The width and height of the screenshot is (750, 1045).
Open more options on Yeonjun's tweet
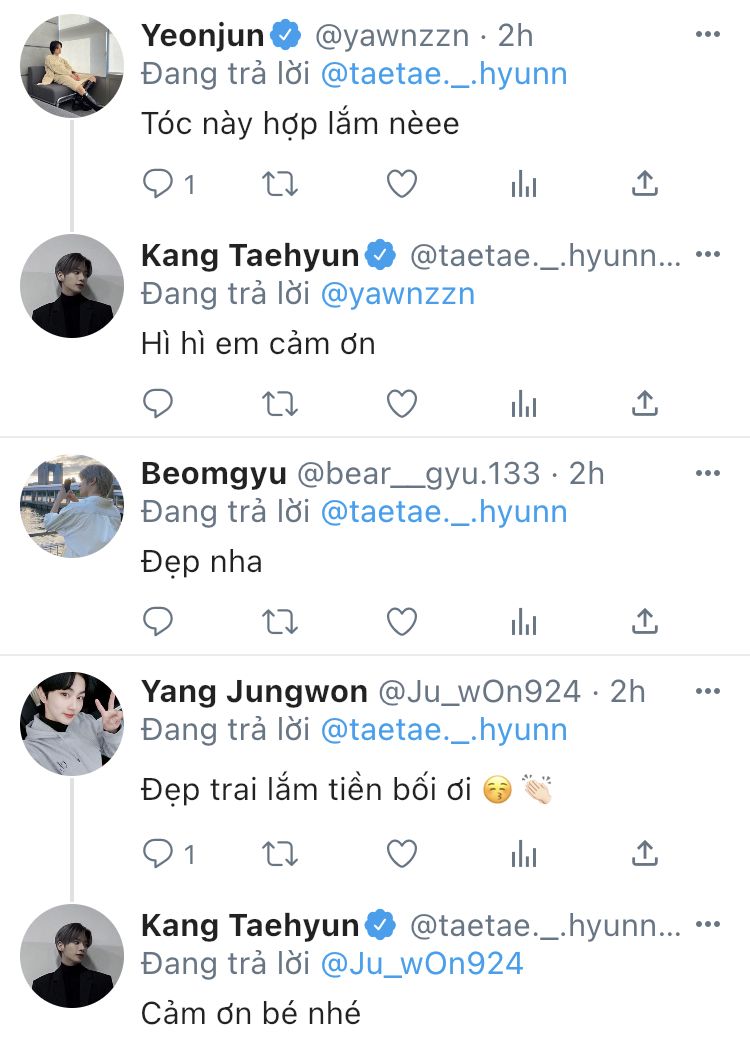707,36
